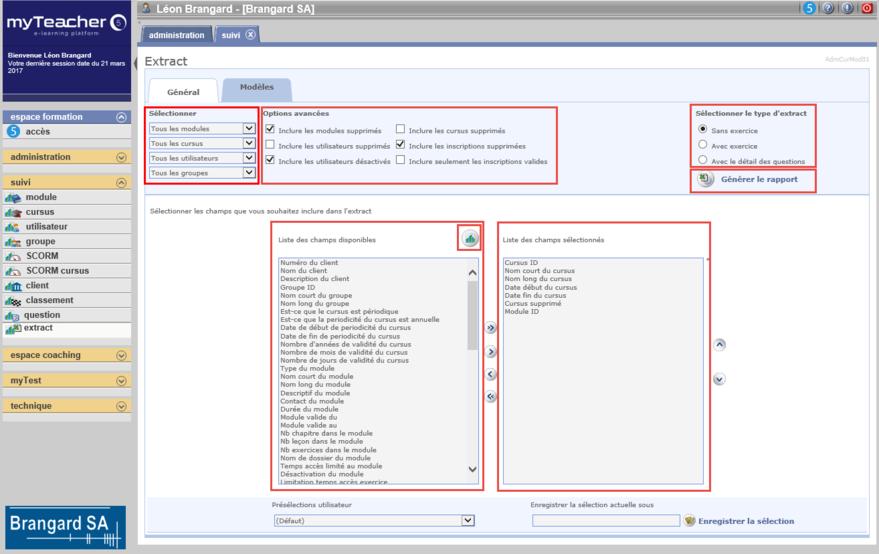The image size is (879, 554).
Task: Uncheck Inclure les modules supprimés
Action: tap(270, 130)
